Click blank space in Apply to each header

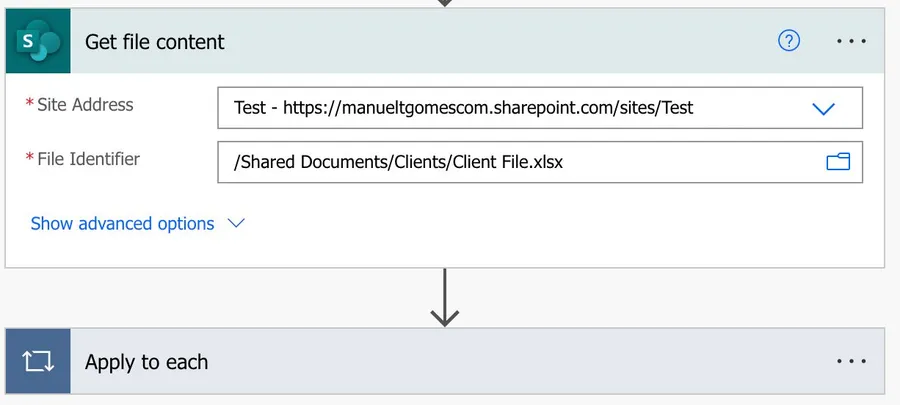(500, 361)
